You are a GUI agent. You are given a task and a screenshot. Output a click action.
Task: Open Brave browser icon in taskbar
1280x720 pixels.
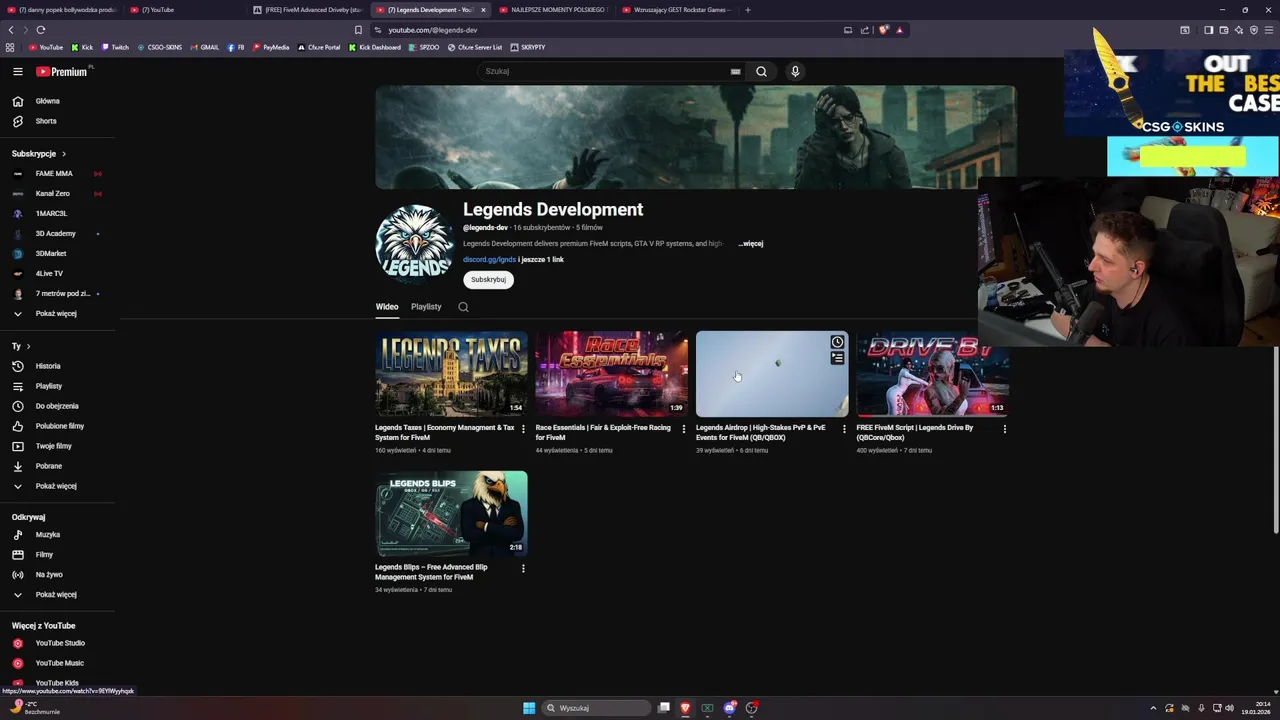(685, 708)
